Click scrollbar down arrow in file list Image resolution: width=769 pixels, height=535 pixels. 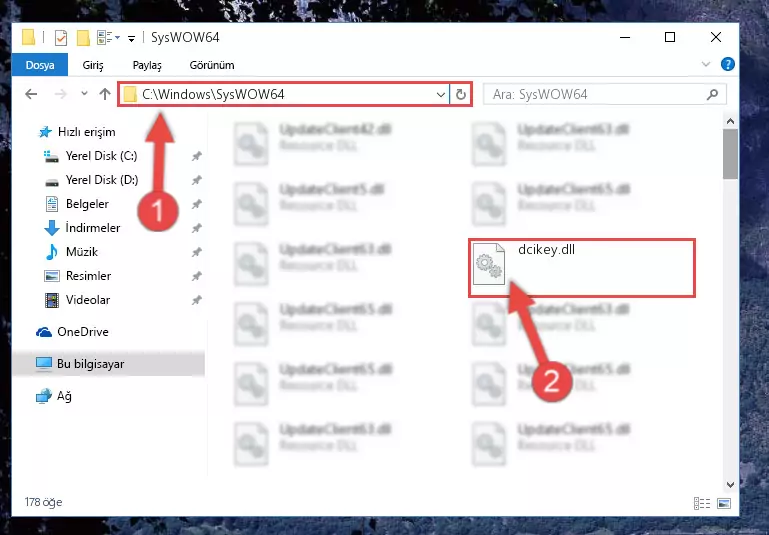pyautogui.click(x=730, y=484)
